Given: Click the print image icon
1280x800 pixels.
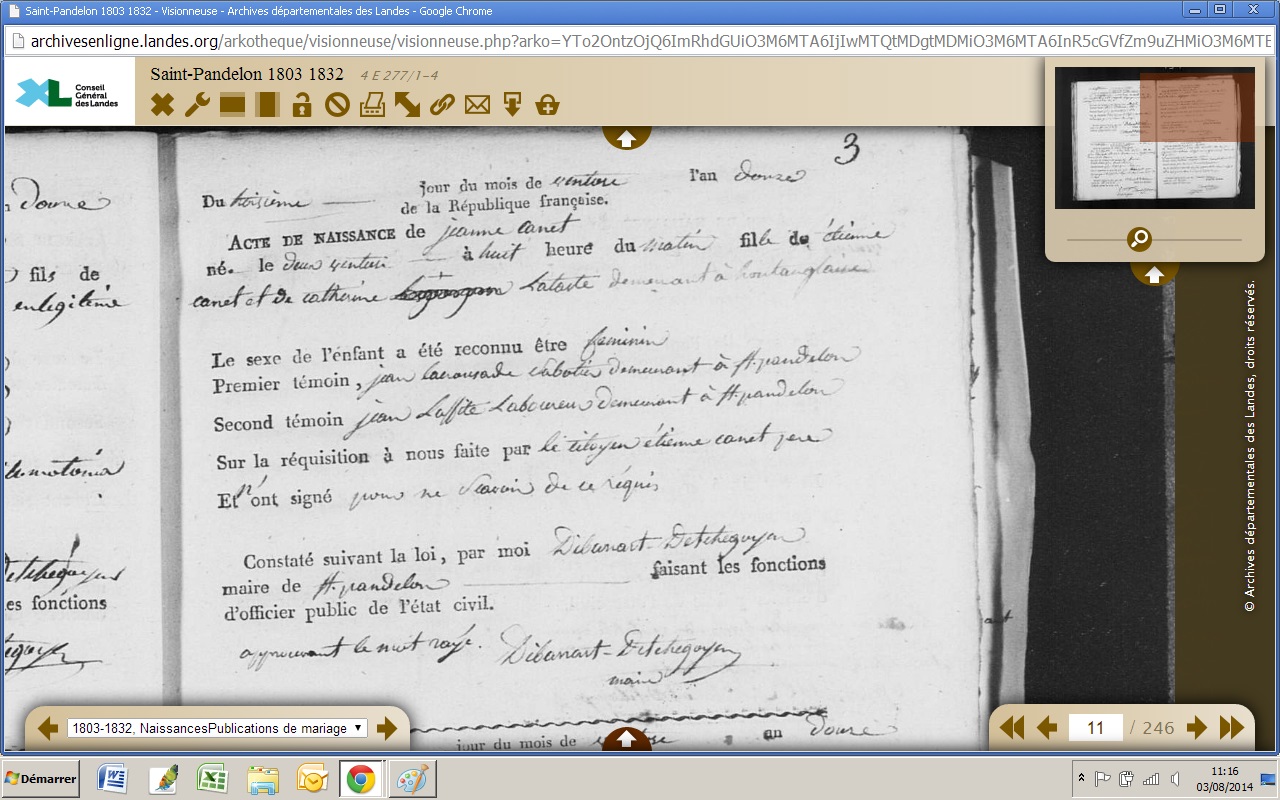Looking at the screenshot, I should [x=372, y=104].
